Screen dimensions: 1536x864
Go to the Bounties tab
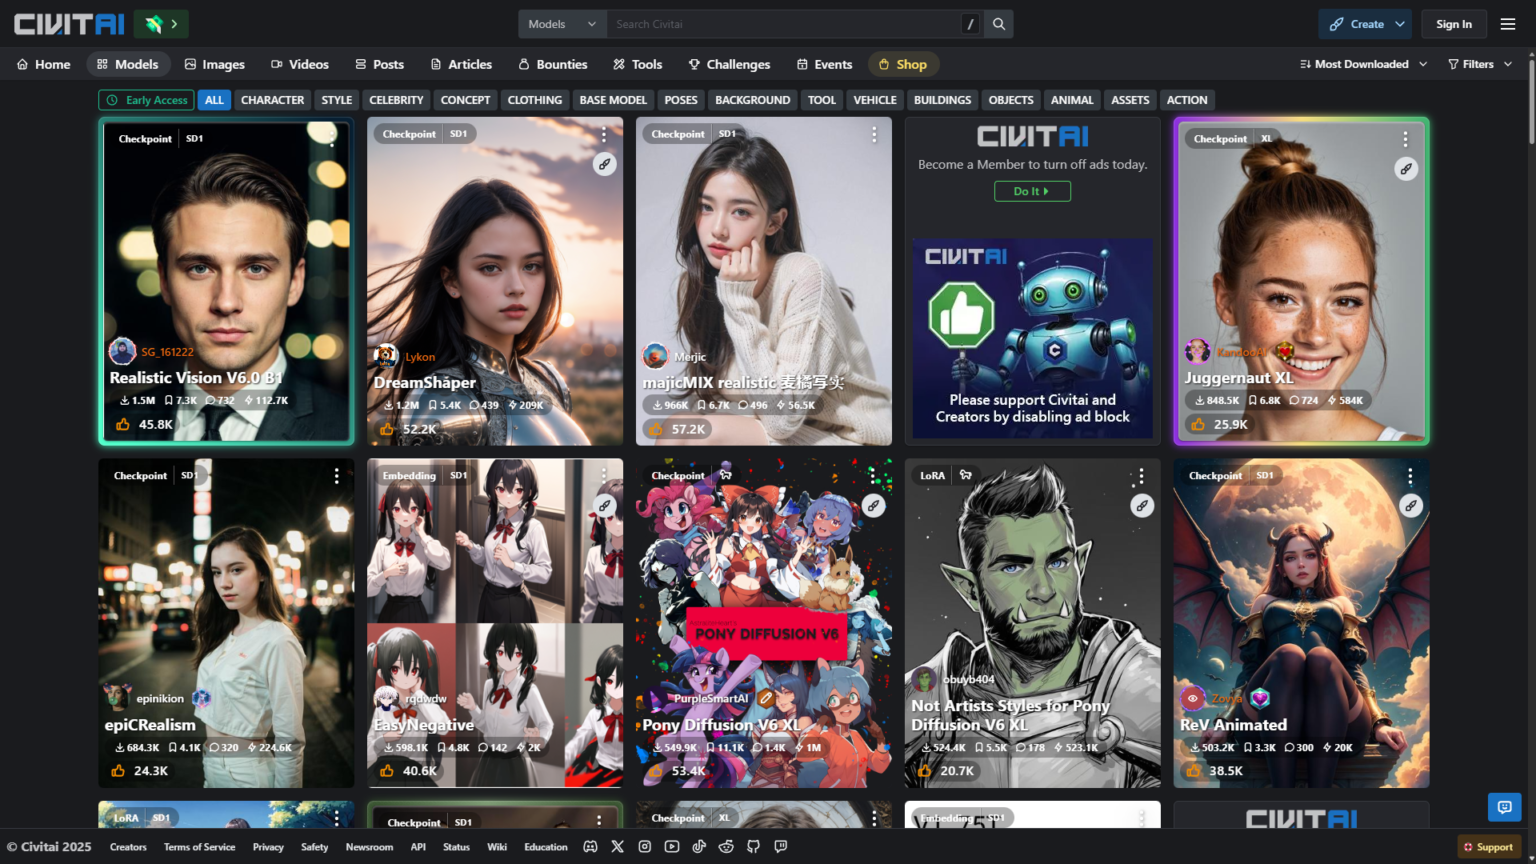(552, 64)
